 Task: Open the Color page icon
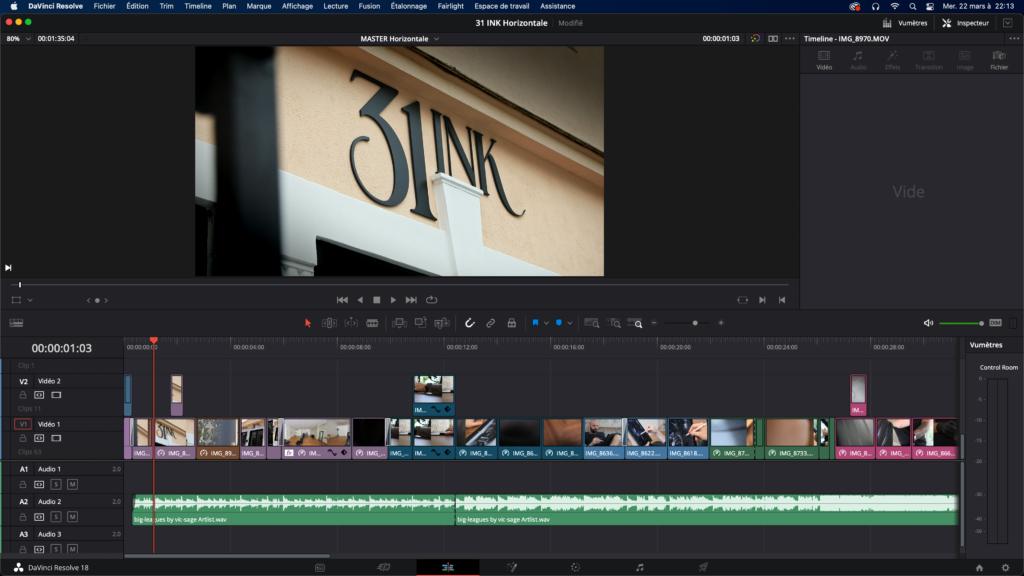(x=575, y=568)
